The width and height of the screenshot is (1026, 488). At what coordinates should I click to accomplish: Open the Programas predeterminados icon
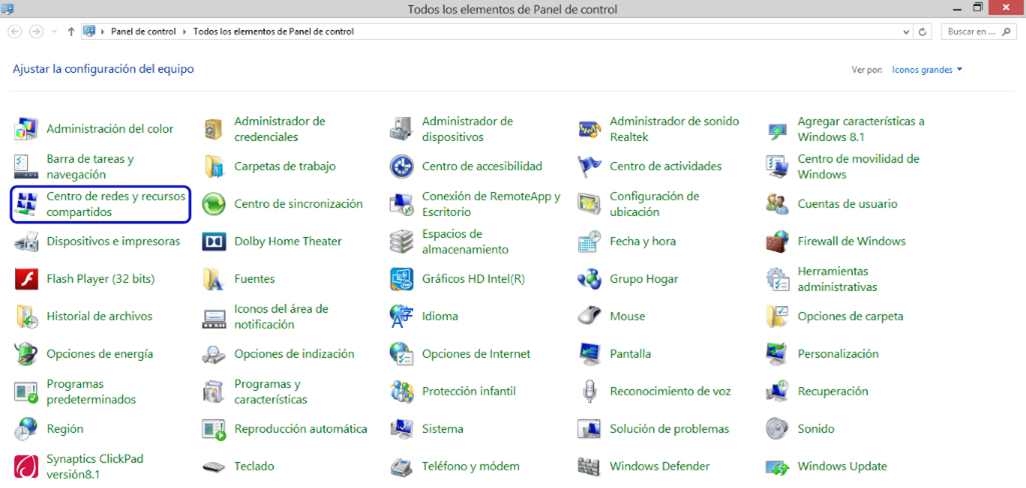(26, 391)
